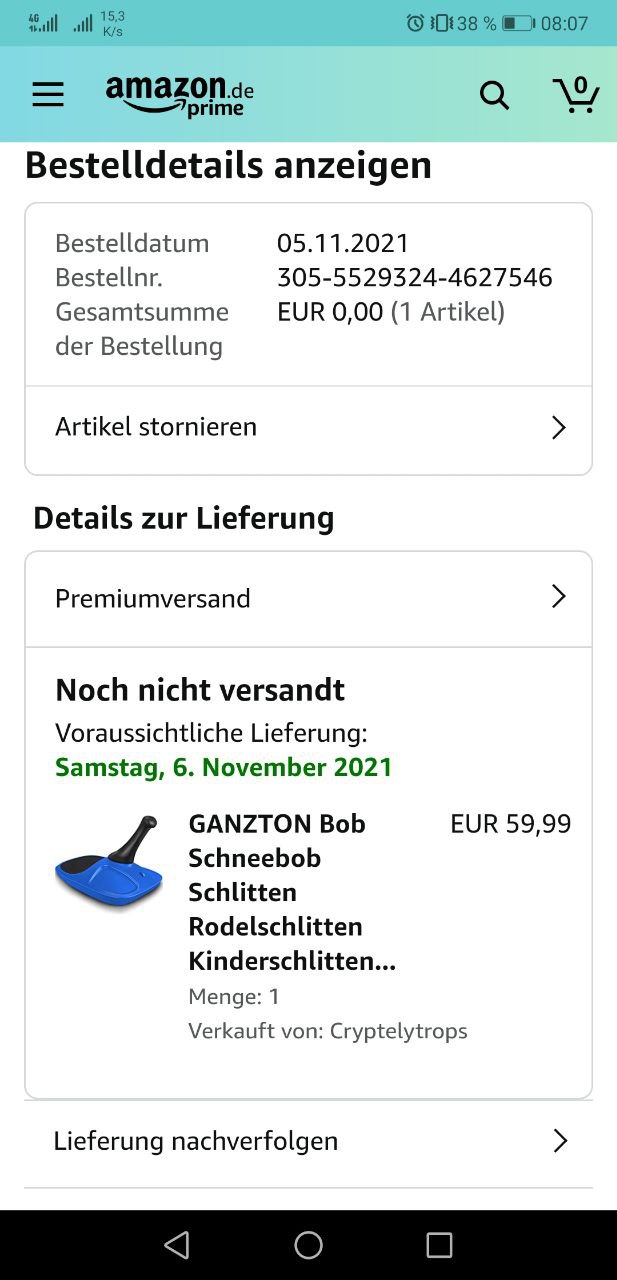Open recent apps square button
This screenshot has width=617, height=1280.
pyautogui.click(x=439, y=1245)
